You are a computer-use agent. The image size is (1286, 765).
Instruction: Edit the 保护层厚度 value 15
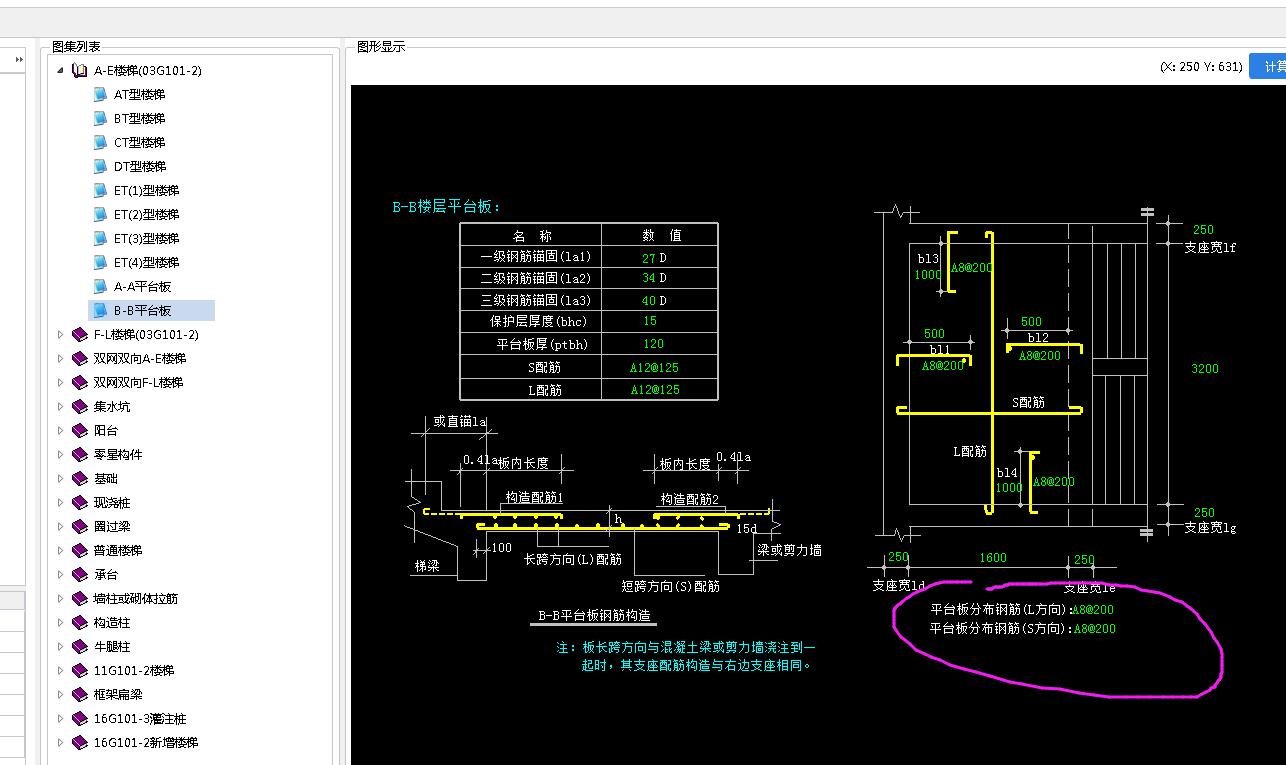point(650,322)
